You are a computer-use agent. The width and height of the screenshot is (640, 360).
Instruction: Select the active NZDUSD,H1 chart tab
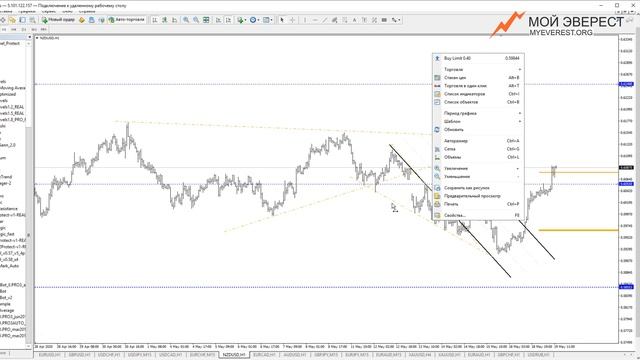[234, 355]
